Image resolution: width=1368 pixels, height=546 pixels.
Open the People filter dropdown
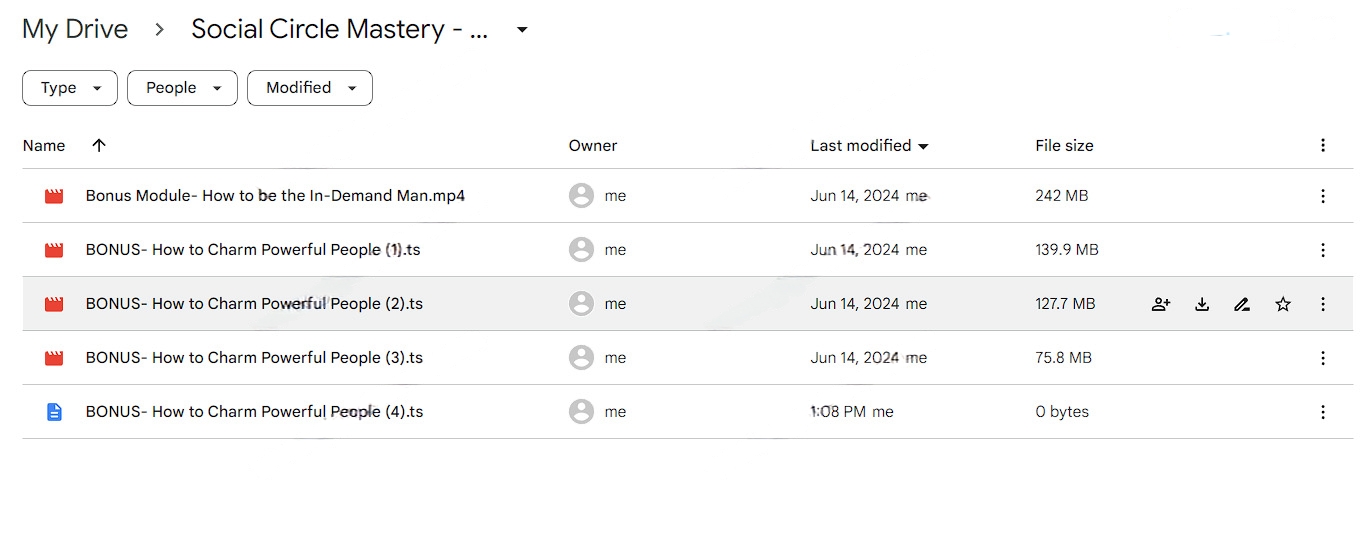pyautogui.click(x=182, y=88)
